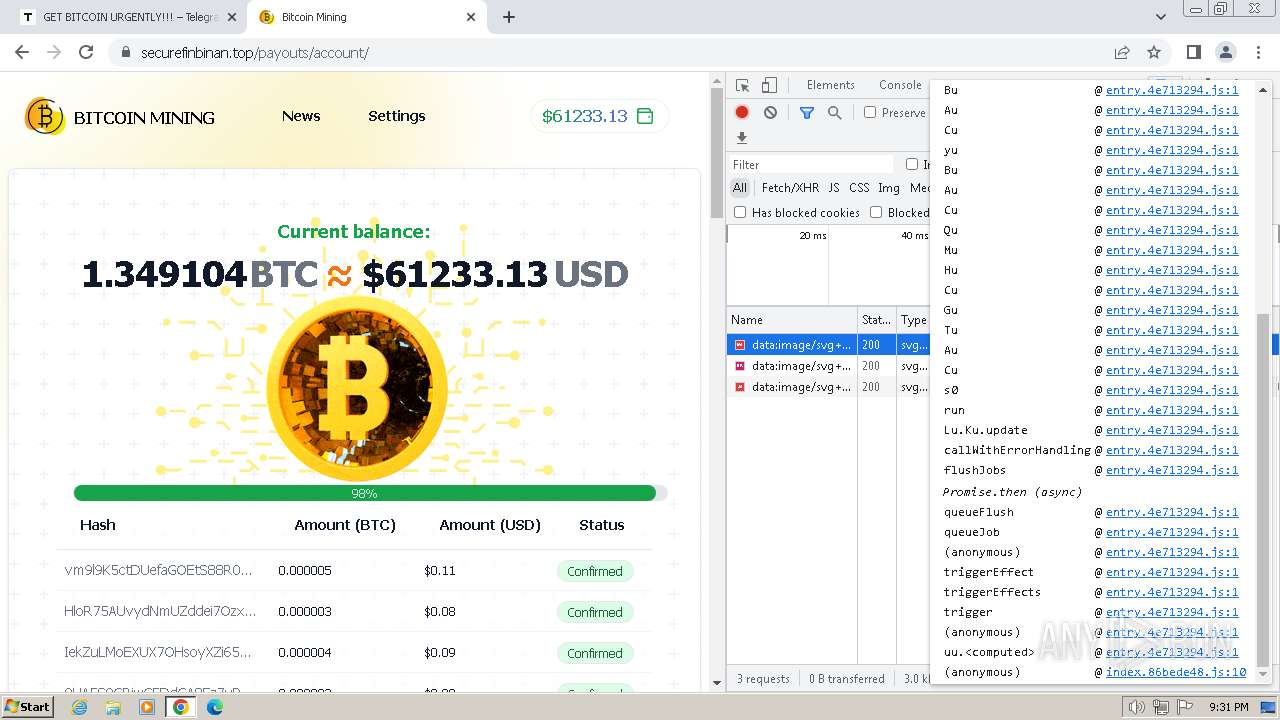This screenshot has width=1280, height=720.
Task: Open the News page link
Action: click(x=301, y=116)
